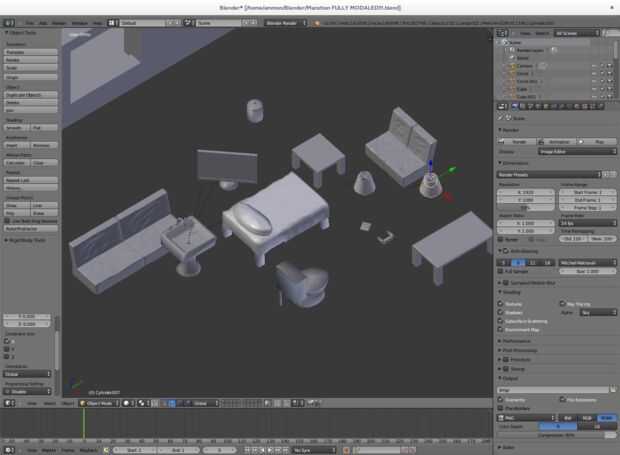Switch to the Scene properties tab icon
Image resolution: width=620 pixels, height=455 pixels.
coord(530,106)
